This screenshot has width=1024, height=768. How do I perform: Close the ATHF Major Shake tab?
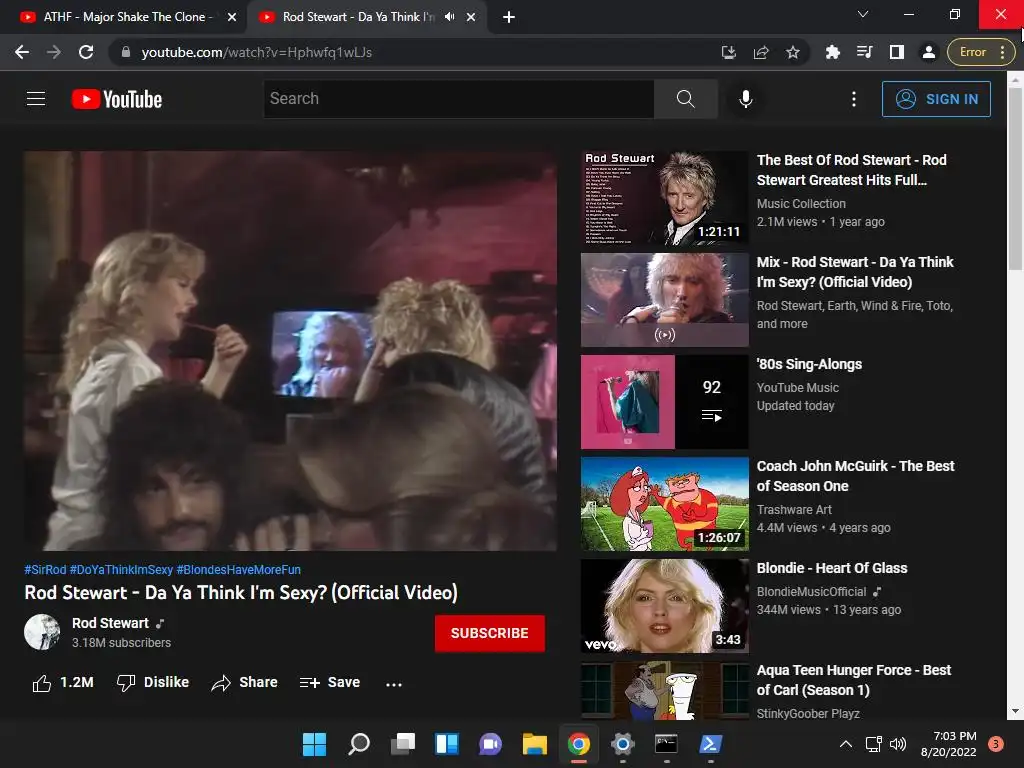[232, 17]
